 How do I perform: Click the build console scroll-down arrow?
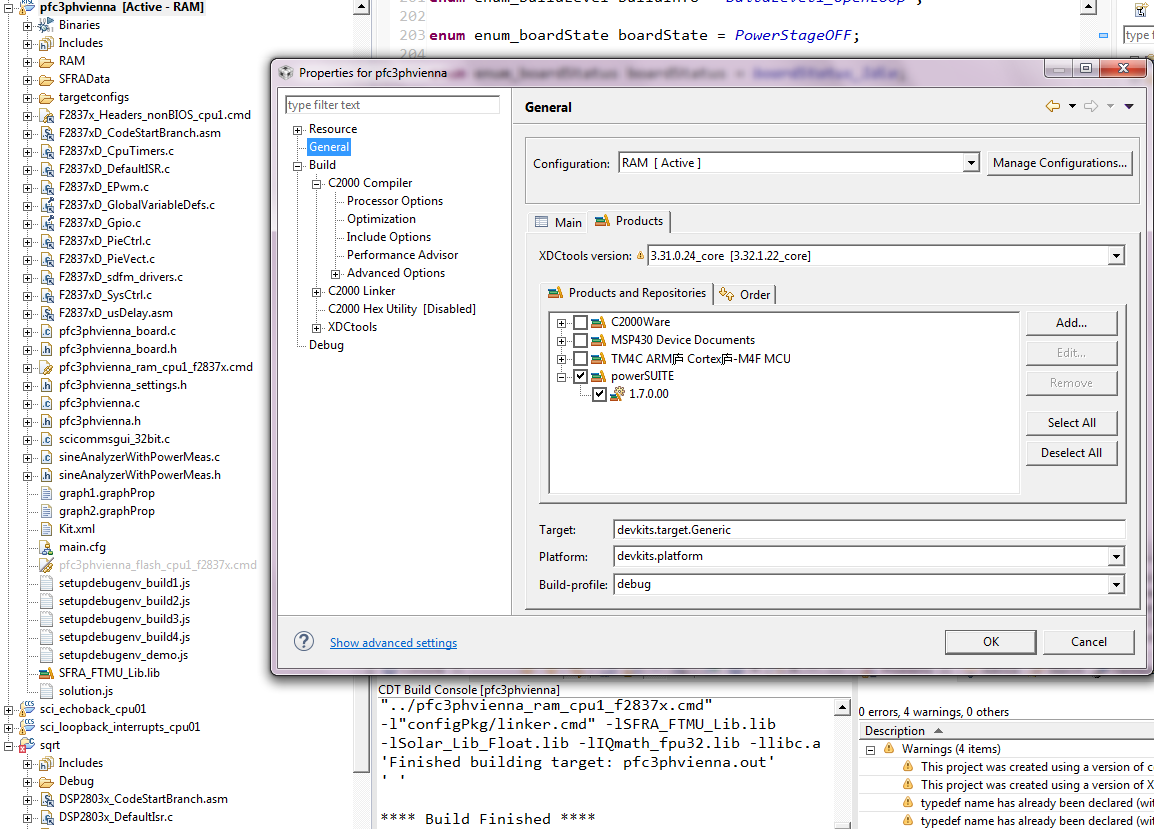[x=843, y=825]
